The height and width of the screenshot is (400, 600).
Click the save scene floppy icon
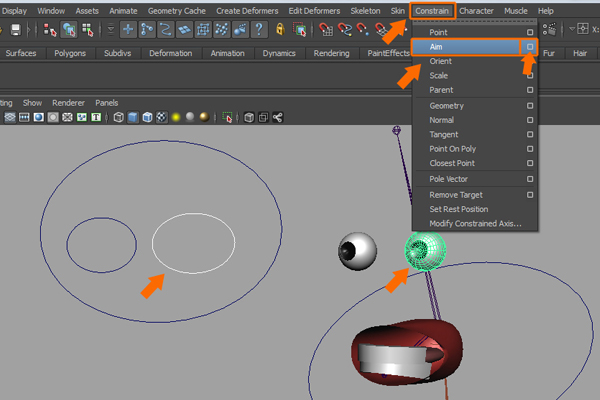pos(16,29)
